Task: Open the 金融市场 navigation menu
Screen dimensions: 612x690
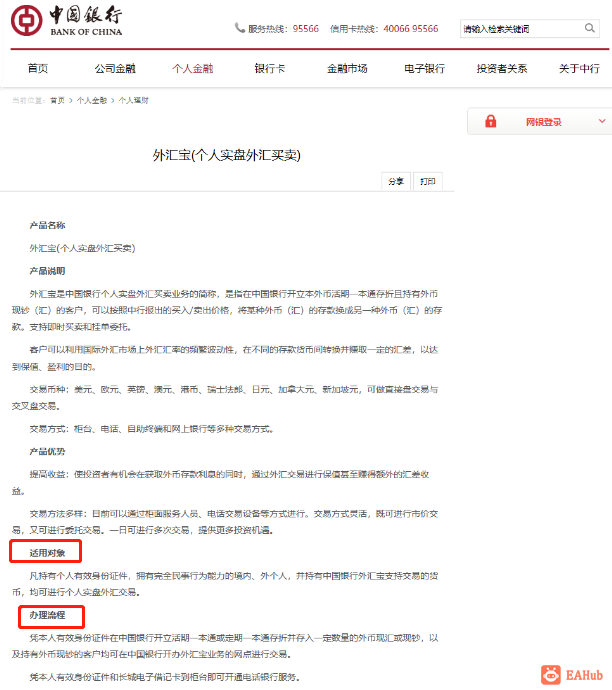Action: pos(347,69)
